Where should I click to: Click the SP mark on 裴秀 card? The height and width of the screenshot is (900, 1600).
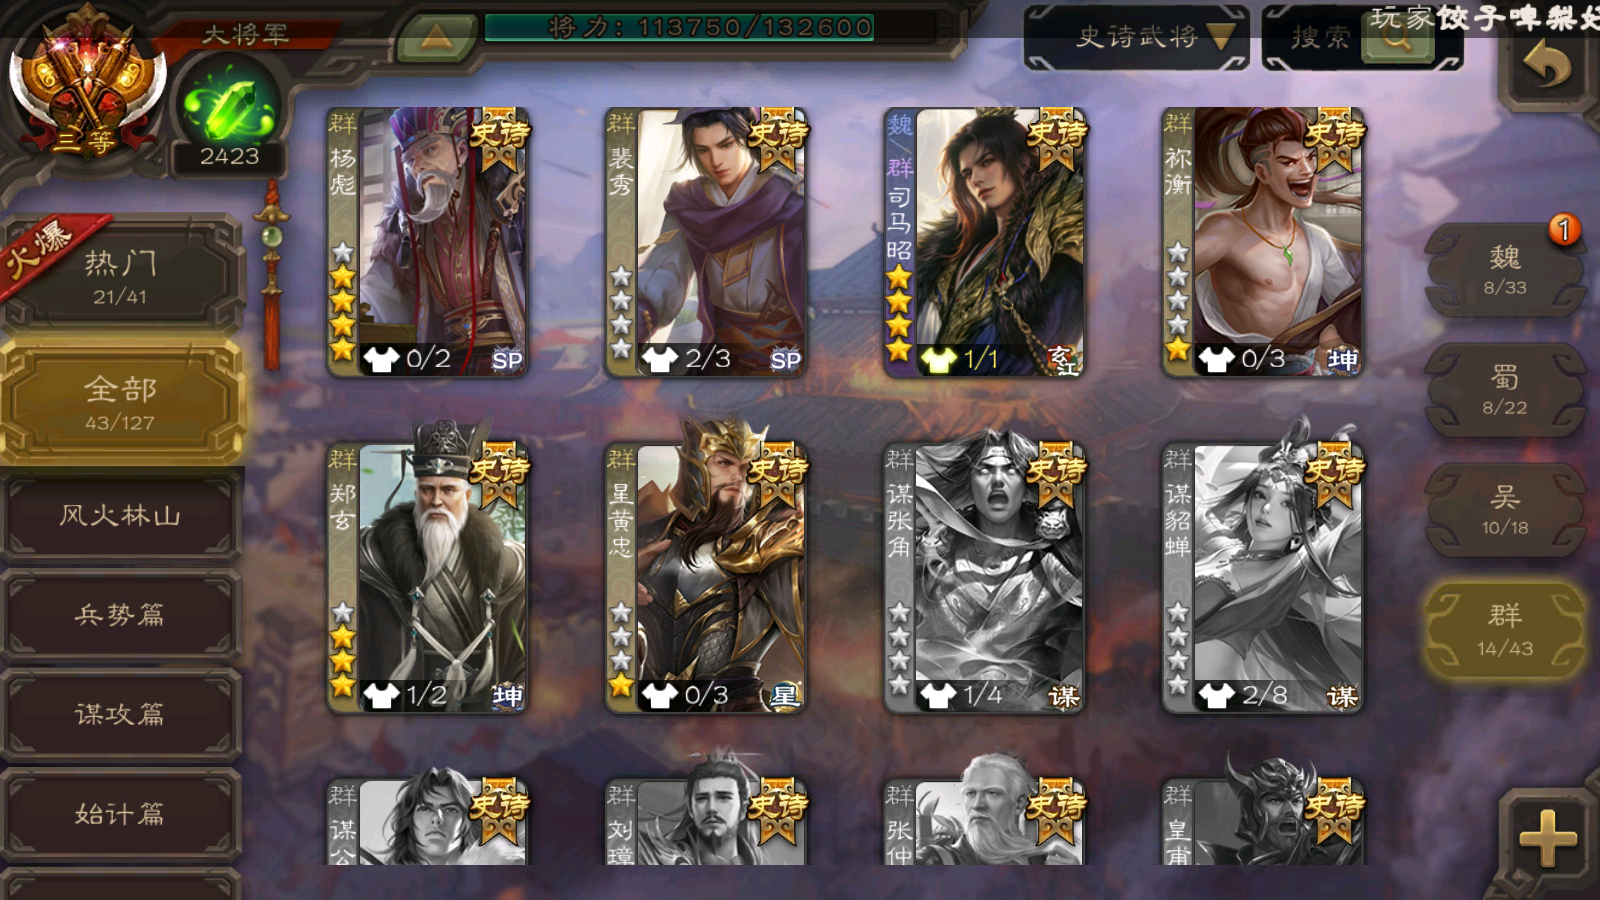click(x=785, y=359)
